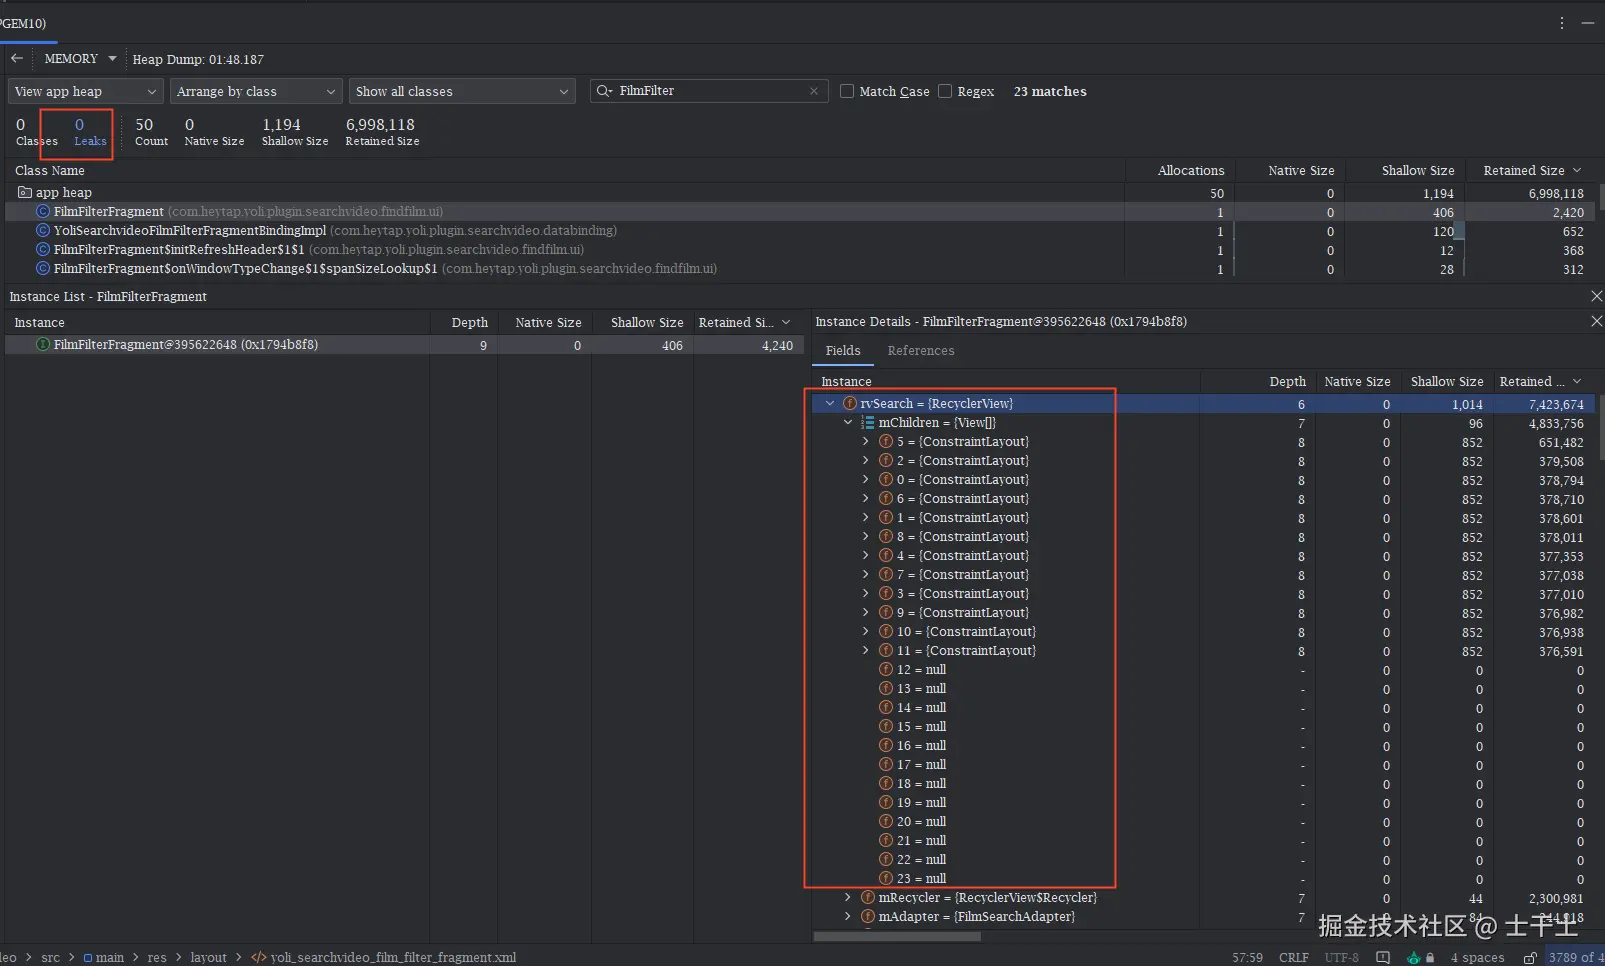Open the View app heap dropdown
Screen dimensions: 1605x966
coord(85,91)
